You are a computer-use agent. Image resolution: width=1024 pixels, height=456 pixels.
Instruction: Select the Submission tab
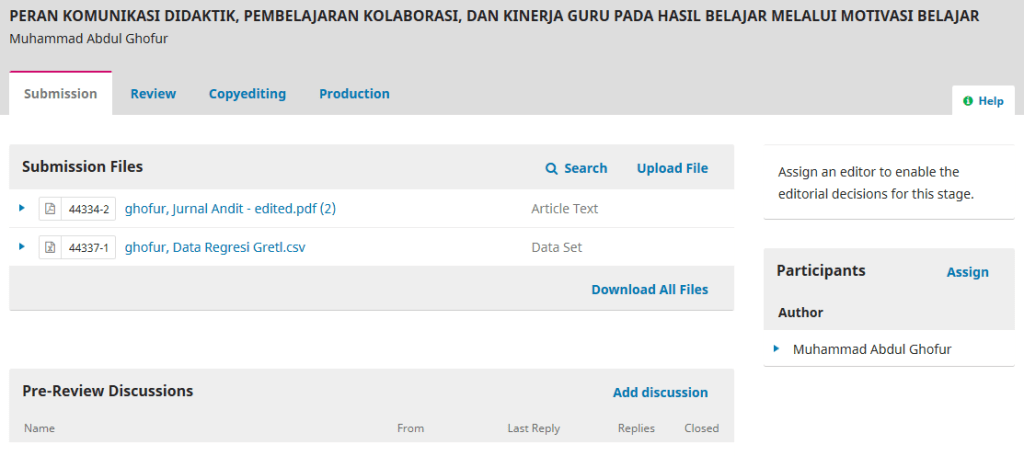click(x=60, y=94)
